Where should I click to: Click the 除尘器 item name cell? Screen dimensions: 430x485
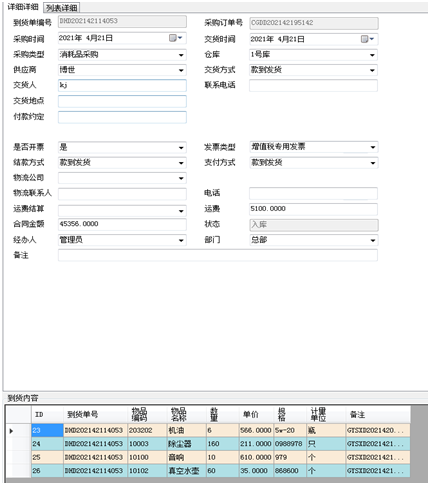tap(186, 444)
